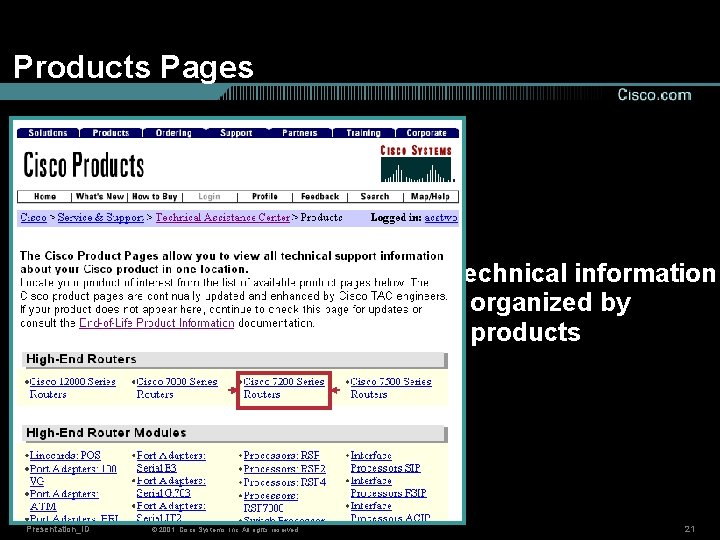
Task: Switch to the Support tab
Action: click(x=236, y=133)
